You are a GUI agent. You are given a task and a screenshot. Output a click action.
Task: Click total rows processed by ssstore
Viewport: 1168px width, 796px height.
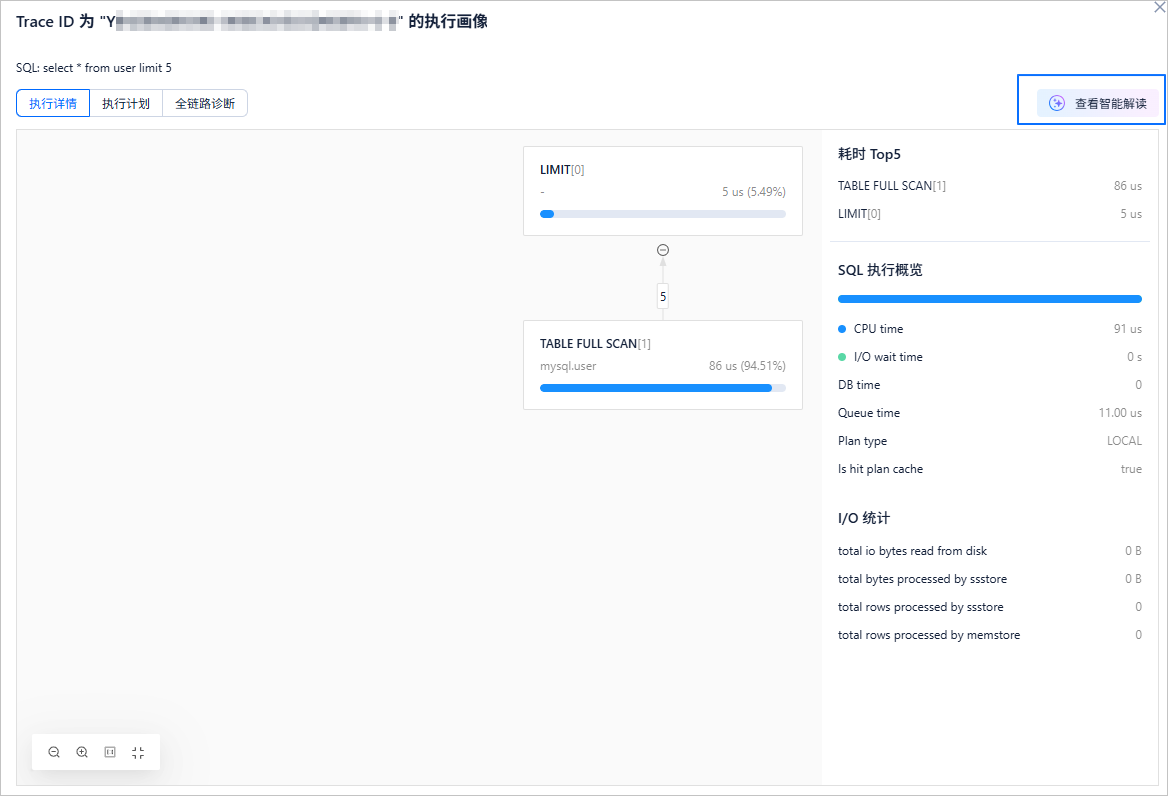coord(921,607)
